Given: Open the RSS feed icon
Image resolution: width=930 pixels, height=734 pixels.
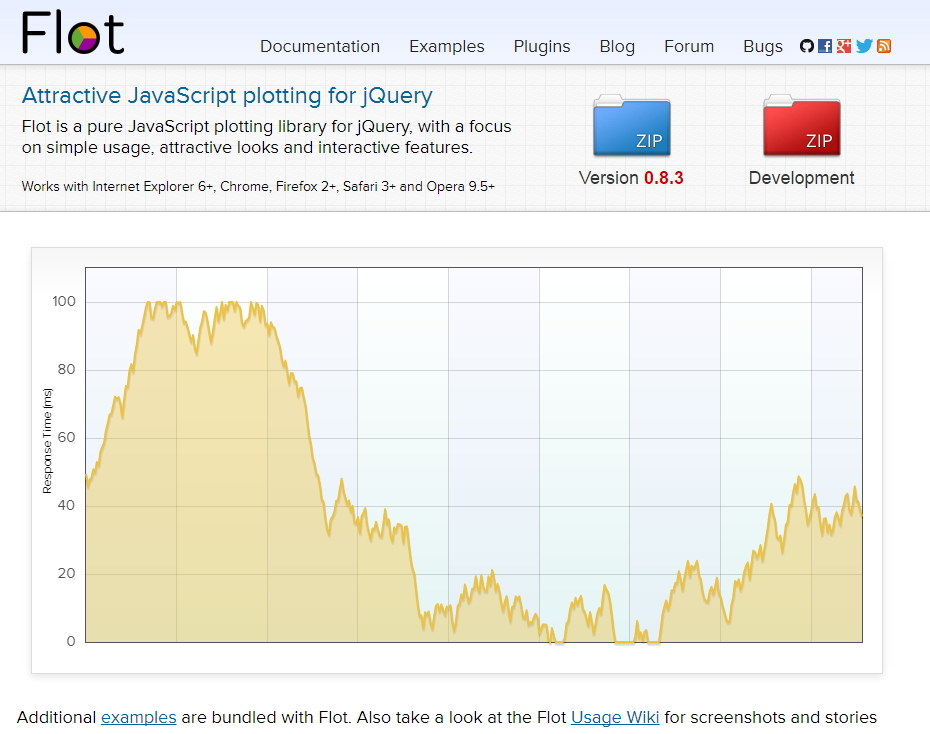Looking at the screenshot, I should 884,46.
